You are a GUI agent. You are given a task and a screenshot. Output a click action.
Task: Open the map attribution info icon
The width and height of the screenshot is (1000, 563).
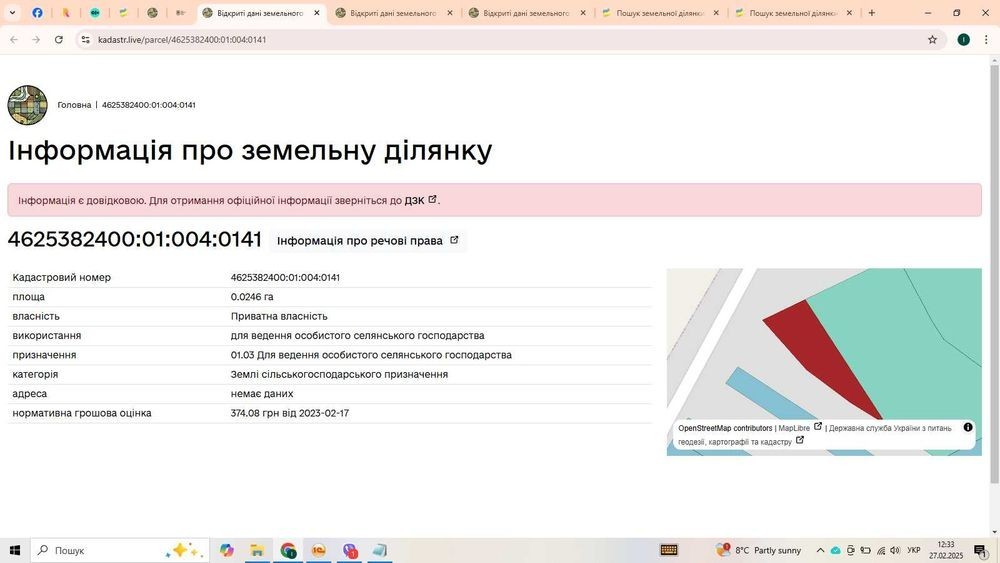(967, 427)
